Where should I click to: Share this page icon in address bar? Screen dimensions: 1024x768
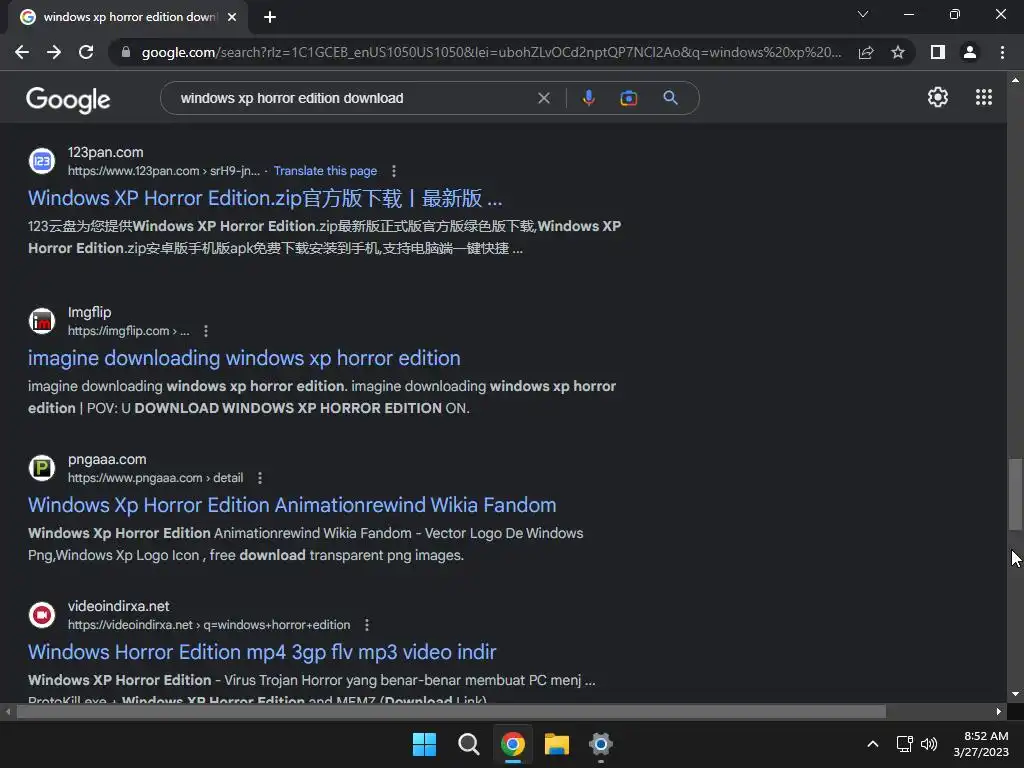(x=866, y=52)
